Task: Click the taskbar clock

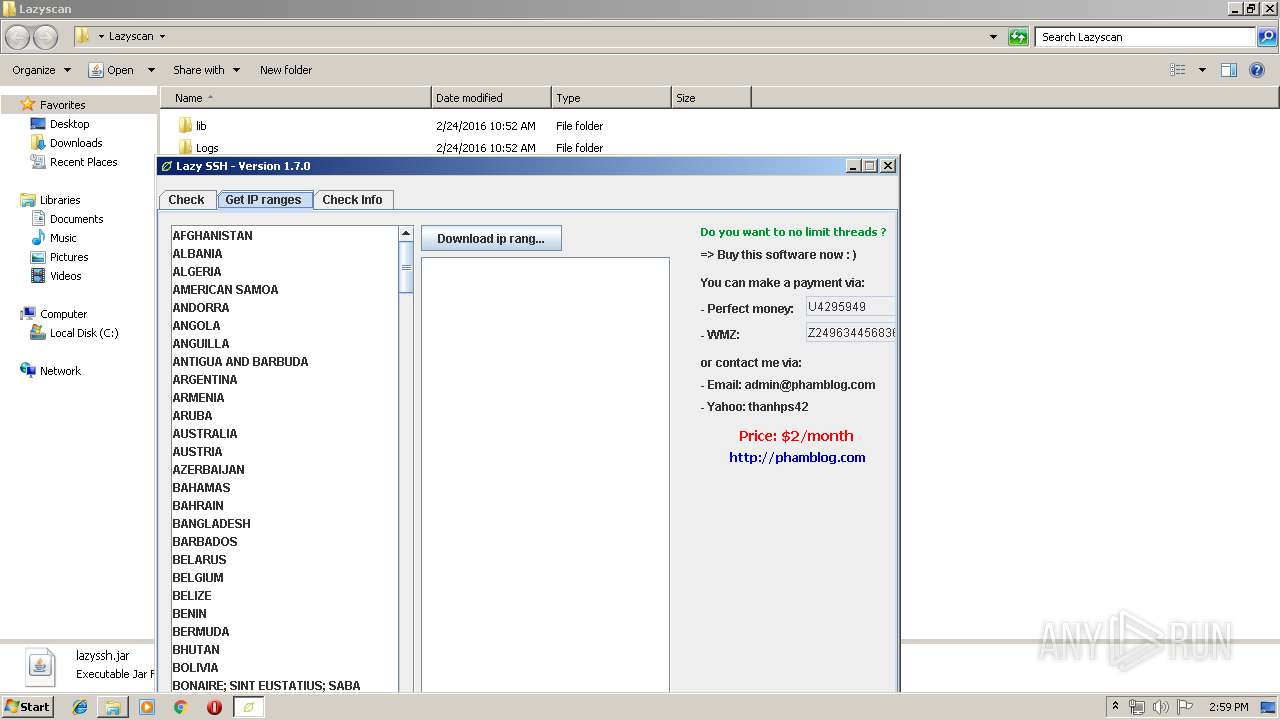Action: 1228,707
